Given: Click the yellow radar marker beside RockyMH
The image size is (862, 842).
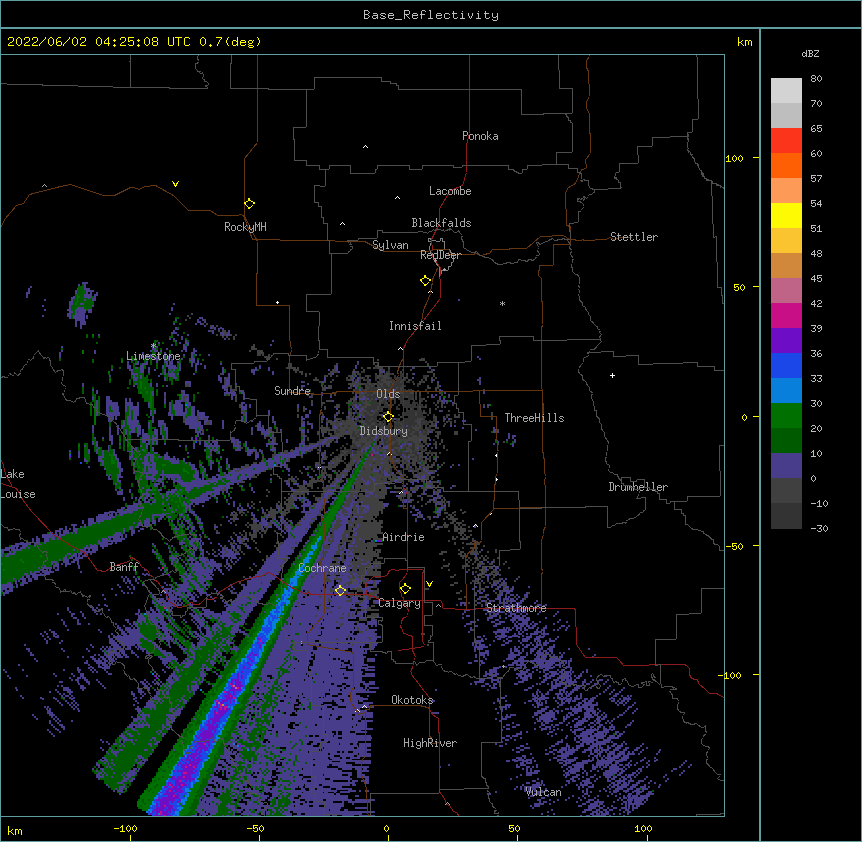Looking at the screenshot, I should click(249, 204).
